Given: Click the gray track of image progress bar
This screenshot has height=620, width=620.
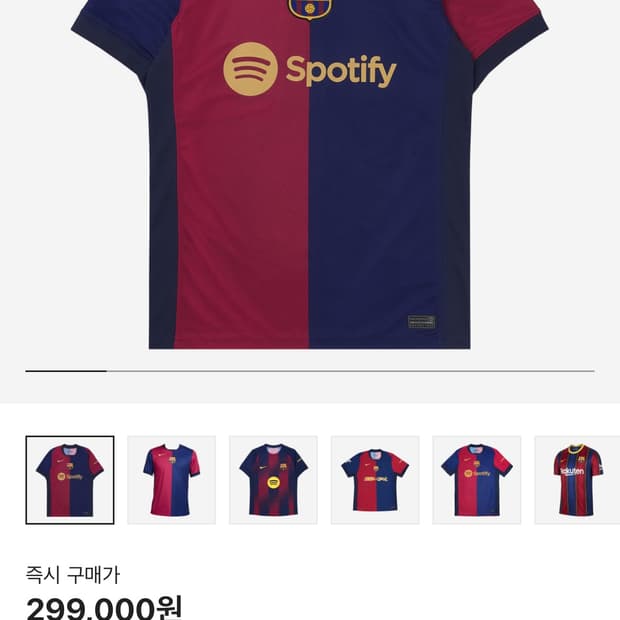Looking at the screenshot, I should coord(350,371).
